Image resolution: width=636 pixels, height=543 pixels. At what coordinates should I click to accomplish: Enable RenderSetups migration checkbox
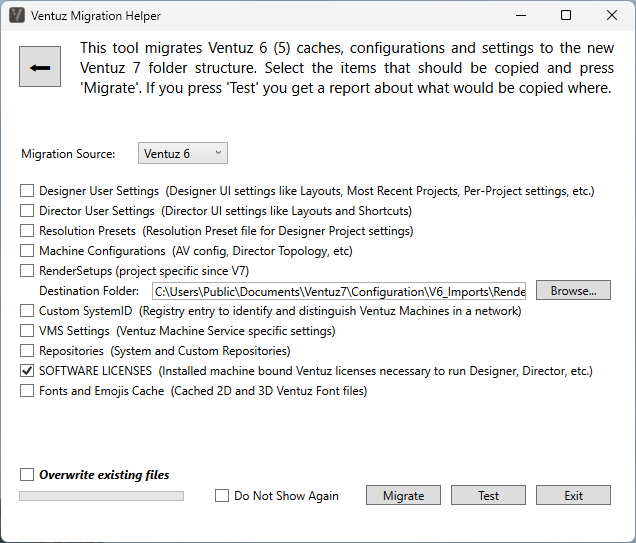pos(27,271)
